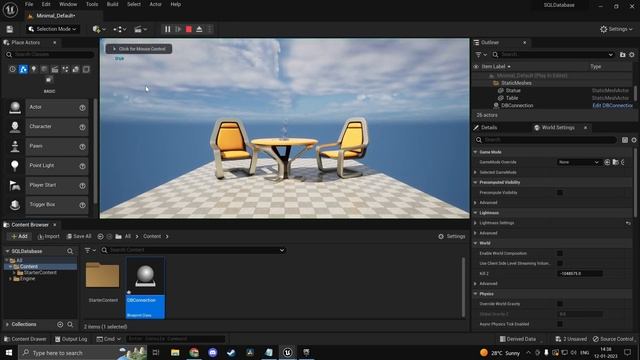Toggle the visibility column eye in Outliner header
This screenshot has height=360, width=640.
(476, 67)
